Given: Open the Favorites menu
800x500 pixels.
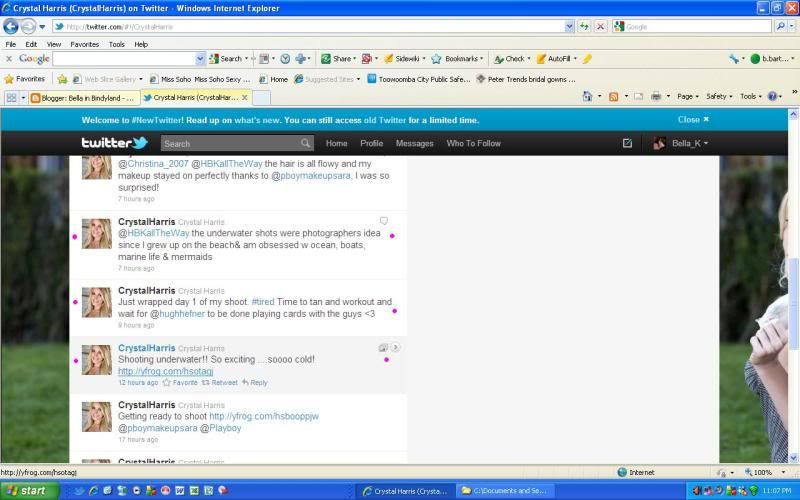Looking at the screenshot, I should (x=85, y=44).
